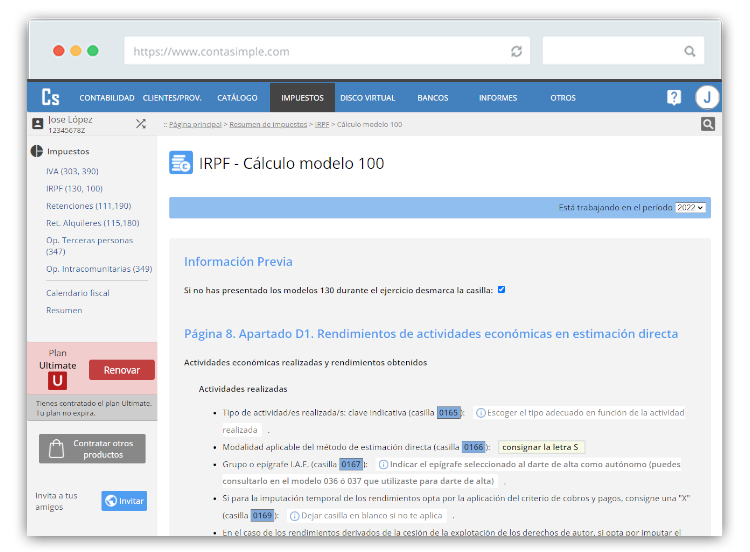Open the help question mark icon
750x552 pixels.
(x=674, y=97)
